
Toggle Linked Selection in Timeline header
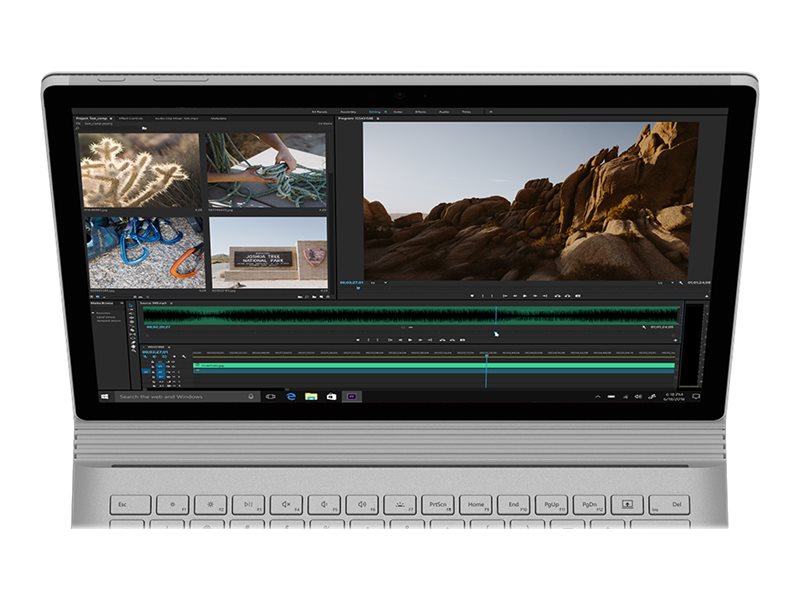tap(164, 357)
